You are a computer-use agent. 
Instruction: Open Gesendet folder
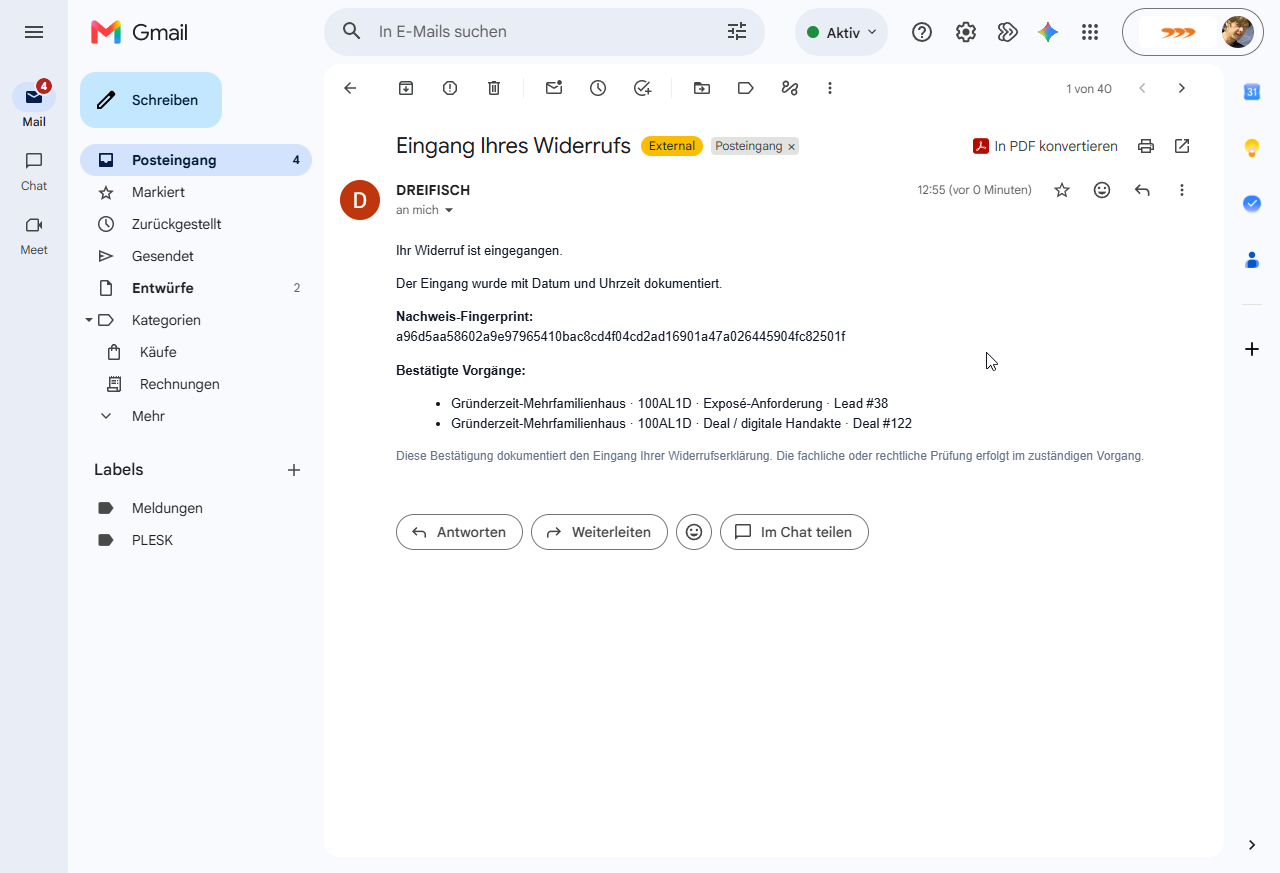(x=196, y=256)
